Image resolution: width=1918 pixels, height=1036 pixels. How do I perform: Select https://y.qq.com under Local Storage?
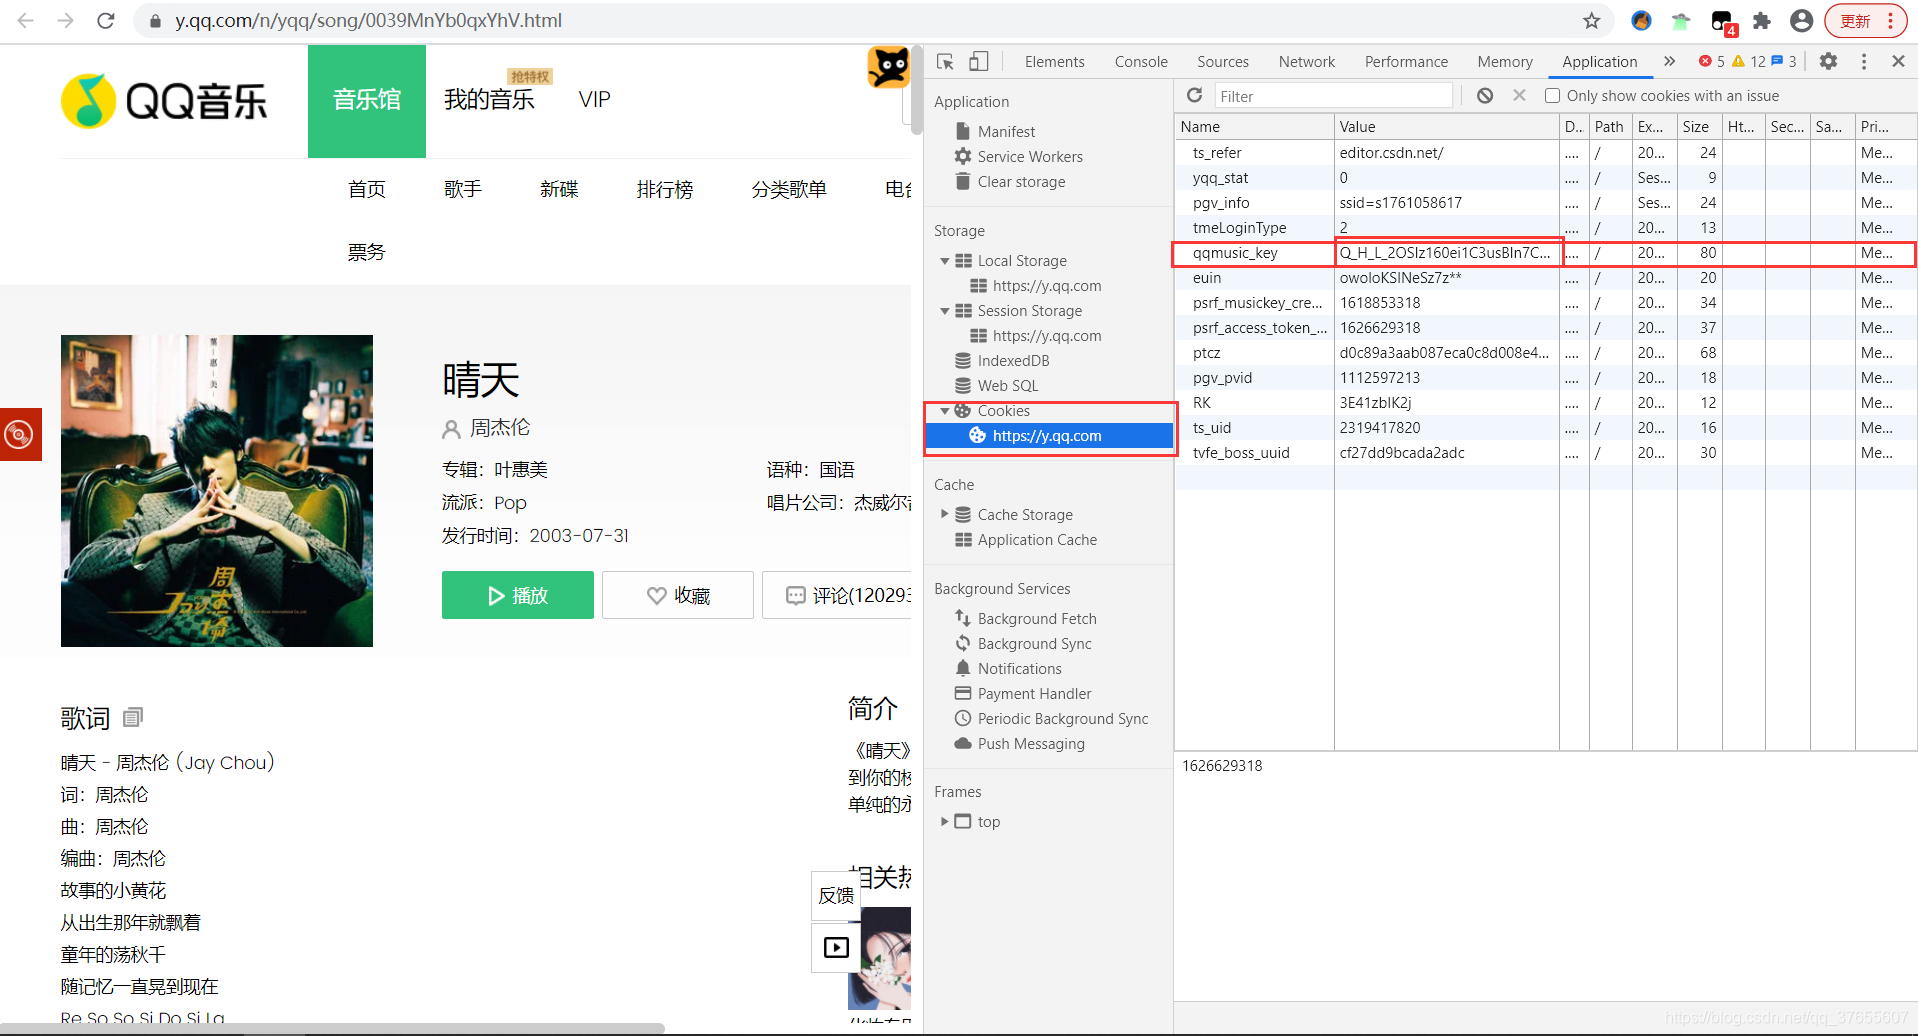tap(1046, 286)
